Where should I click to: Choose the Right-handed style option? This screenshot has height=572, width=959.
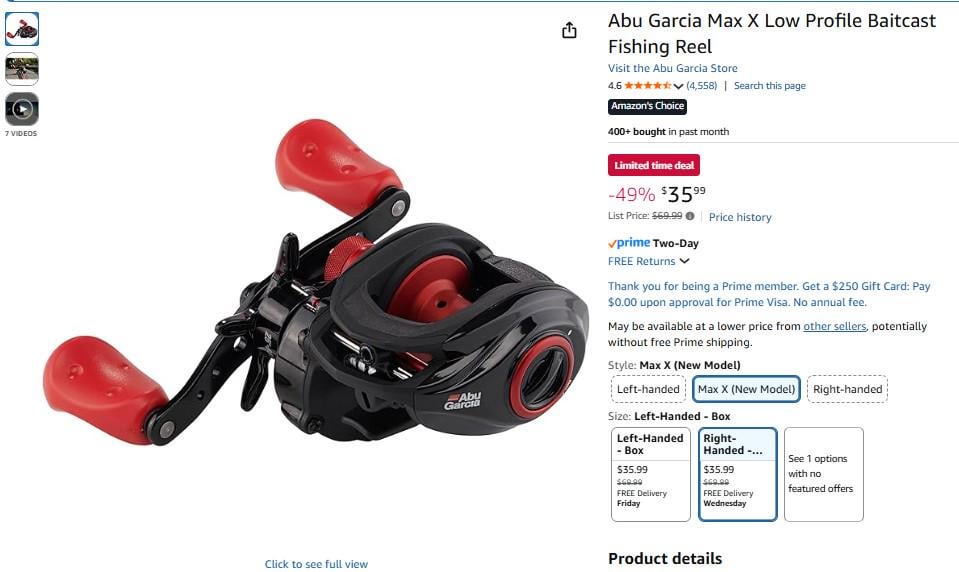click(x=847, y=389)
